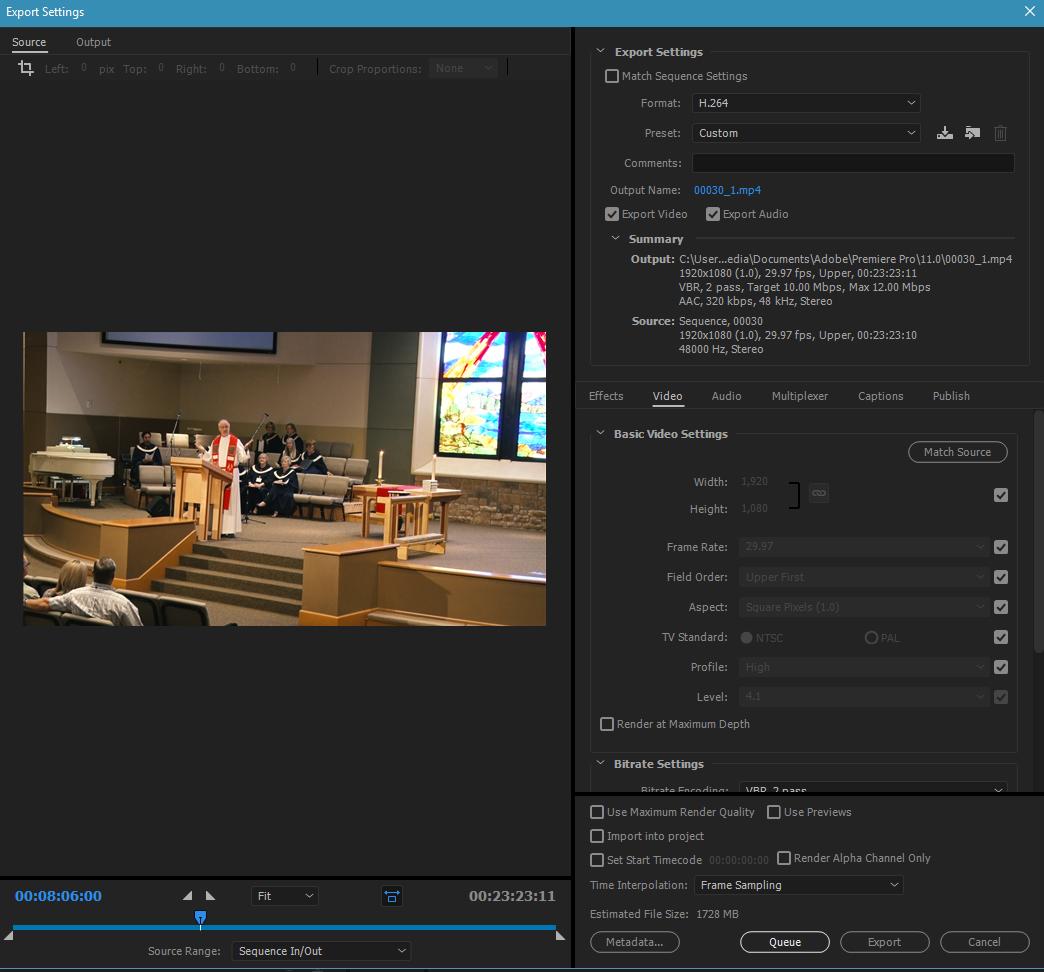1044x972 pixels.
Task: Click into the Comments field
Action: 853,163
